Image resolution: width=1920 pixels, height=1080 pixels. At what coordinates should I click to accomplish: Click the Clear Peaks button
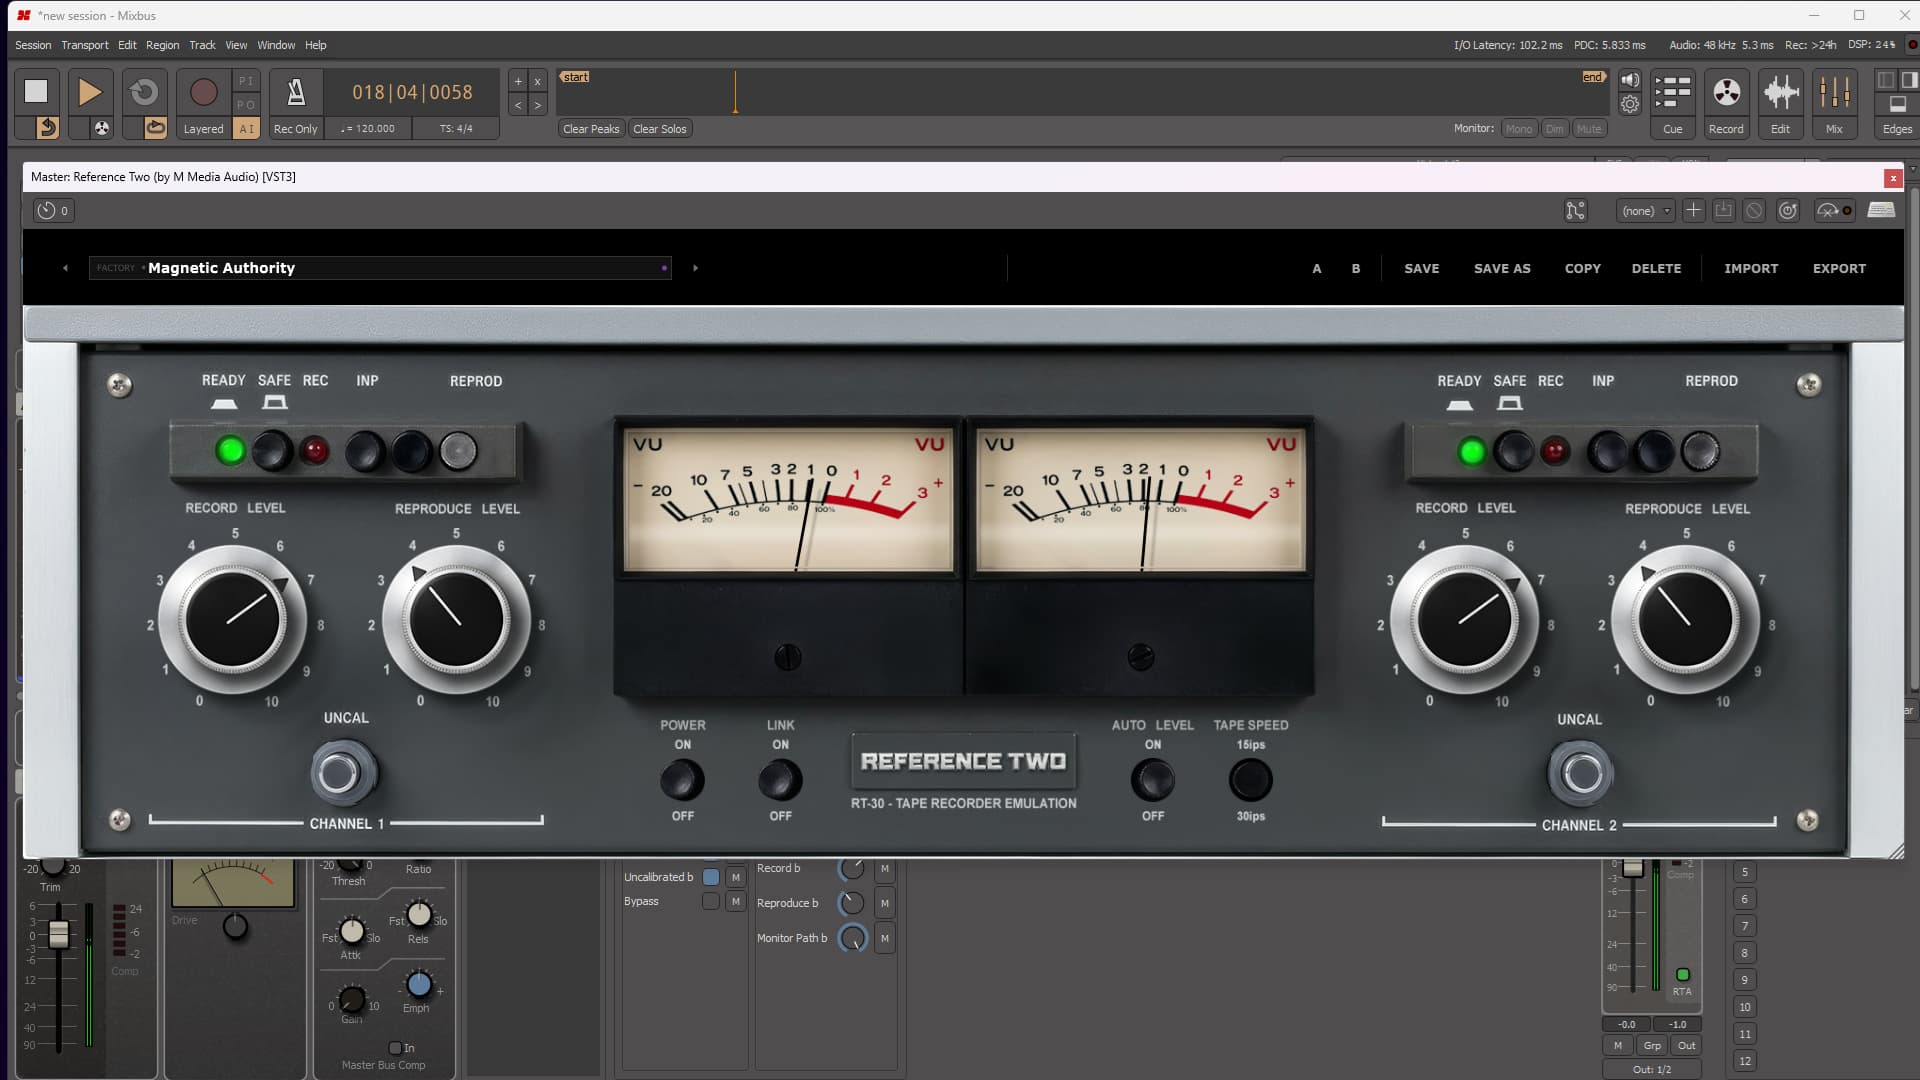tap(591, 129)
